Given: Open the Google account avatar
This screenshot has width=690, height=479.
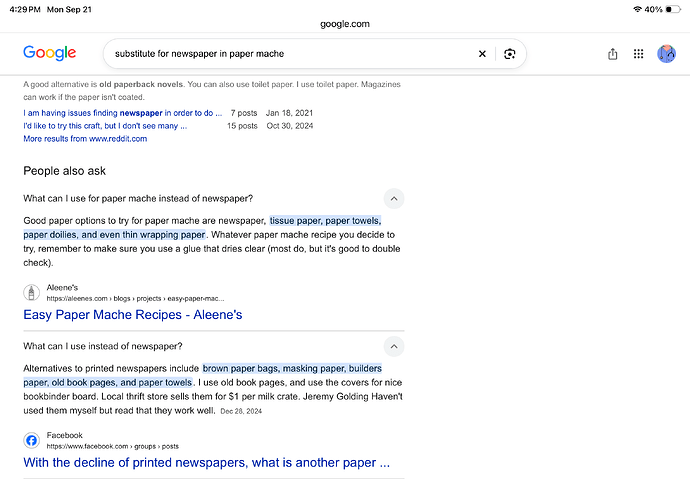Looking at the screenshot, I should pyautogui.click(x=666, y=54).
